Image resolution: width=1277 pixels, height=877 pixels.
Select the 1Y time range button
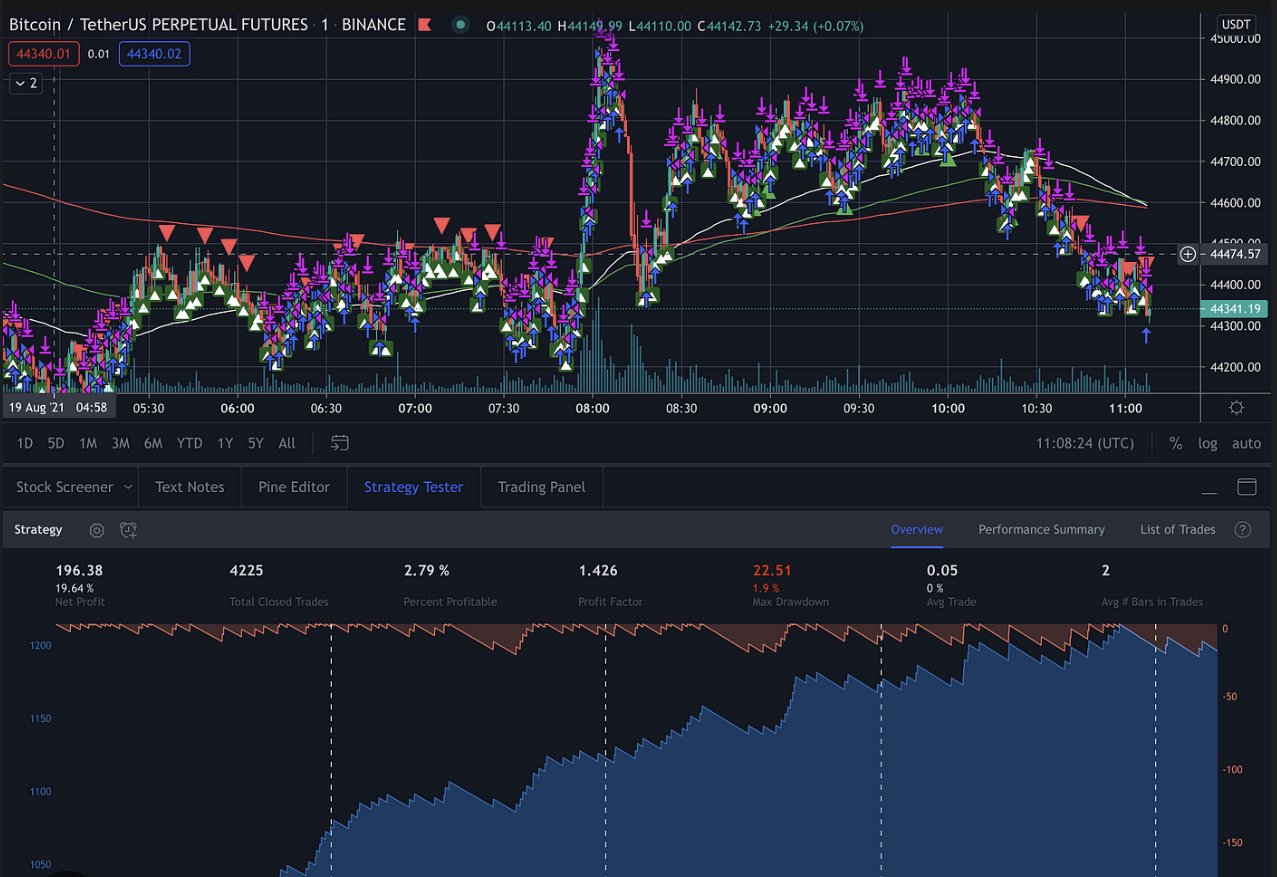click(x=225, y=443)
